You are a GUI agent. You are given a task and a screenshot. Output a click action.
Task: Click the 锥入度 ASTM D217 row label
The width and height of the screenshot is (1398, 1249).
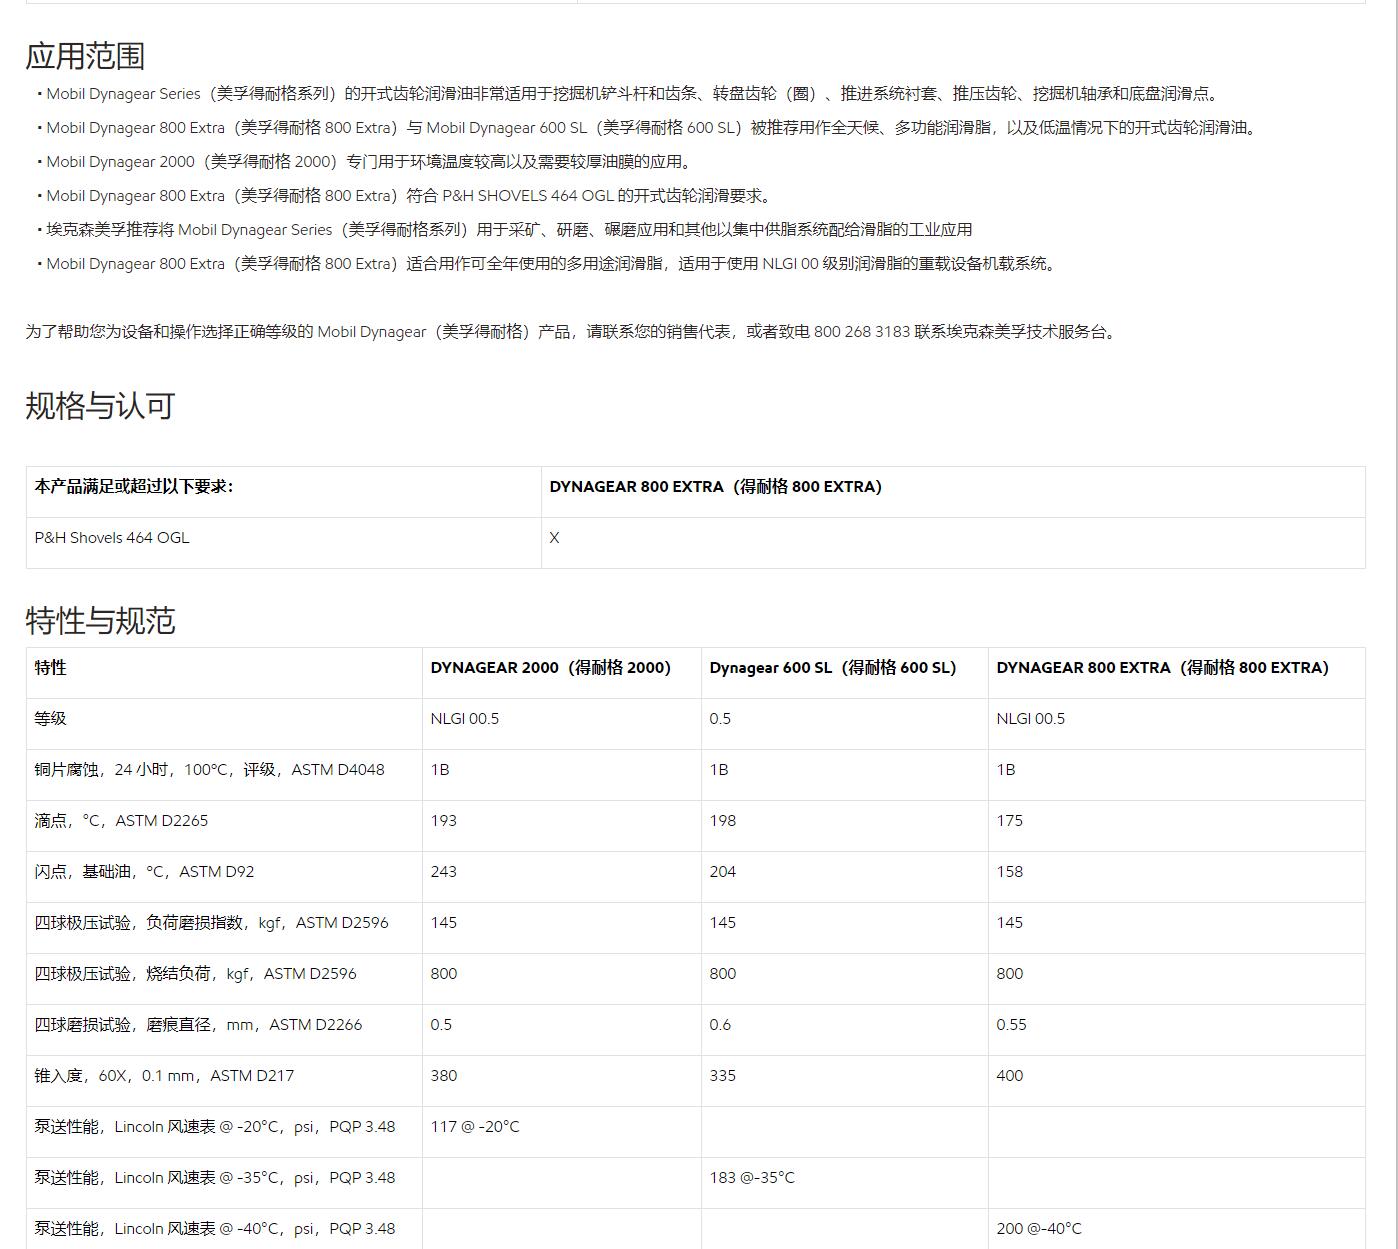[164, 1076]
